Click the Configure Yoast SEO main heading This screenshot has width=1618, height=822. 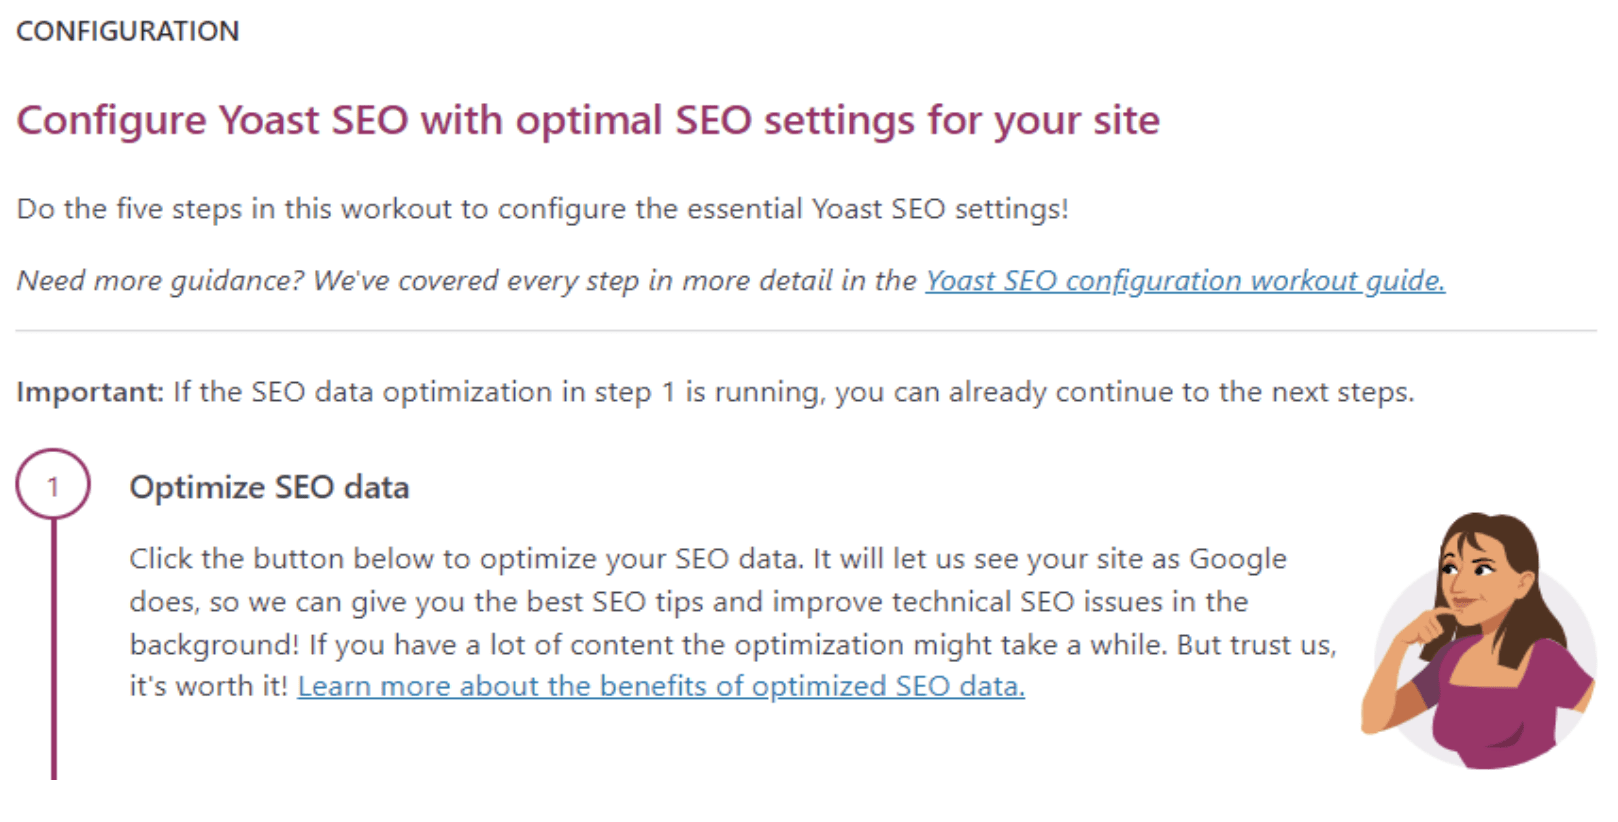[588, 120]
